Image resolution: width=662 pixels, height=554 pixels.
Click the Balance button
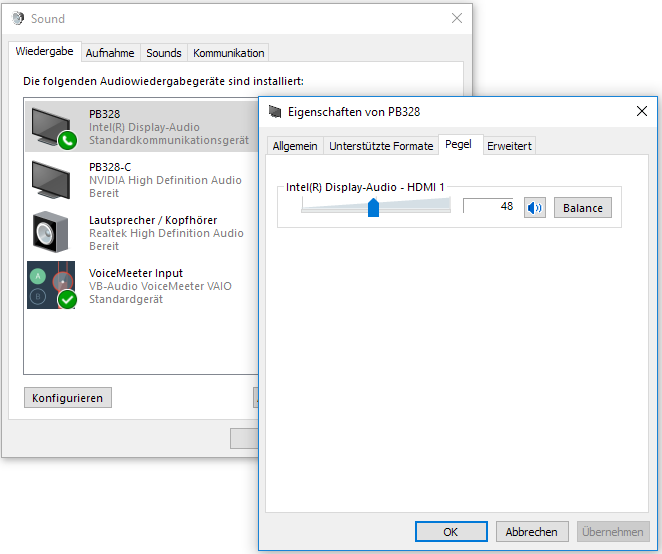point(582,208)
